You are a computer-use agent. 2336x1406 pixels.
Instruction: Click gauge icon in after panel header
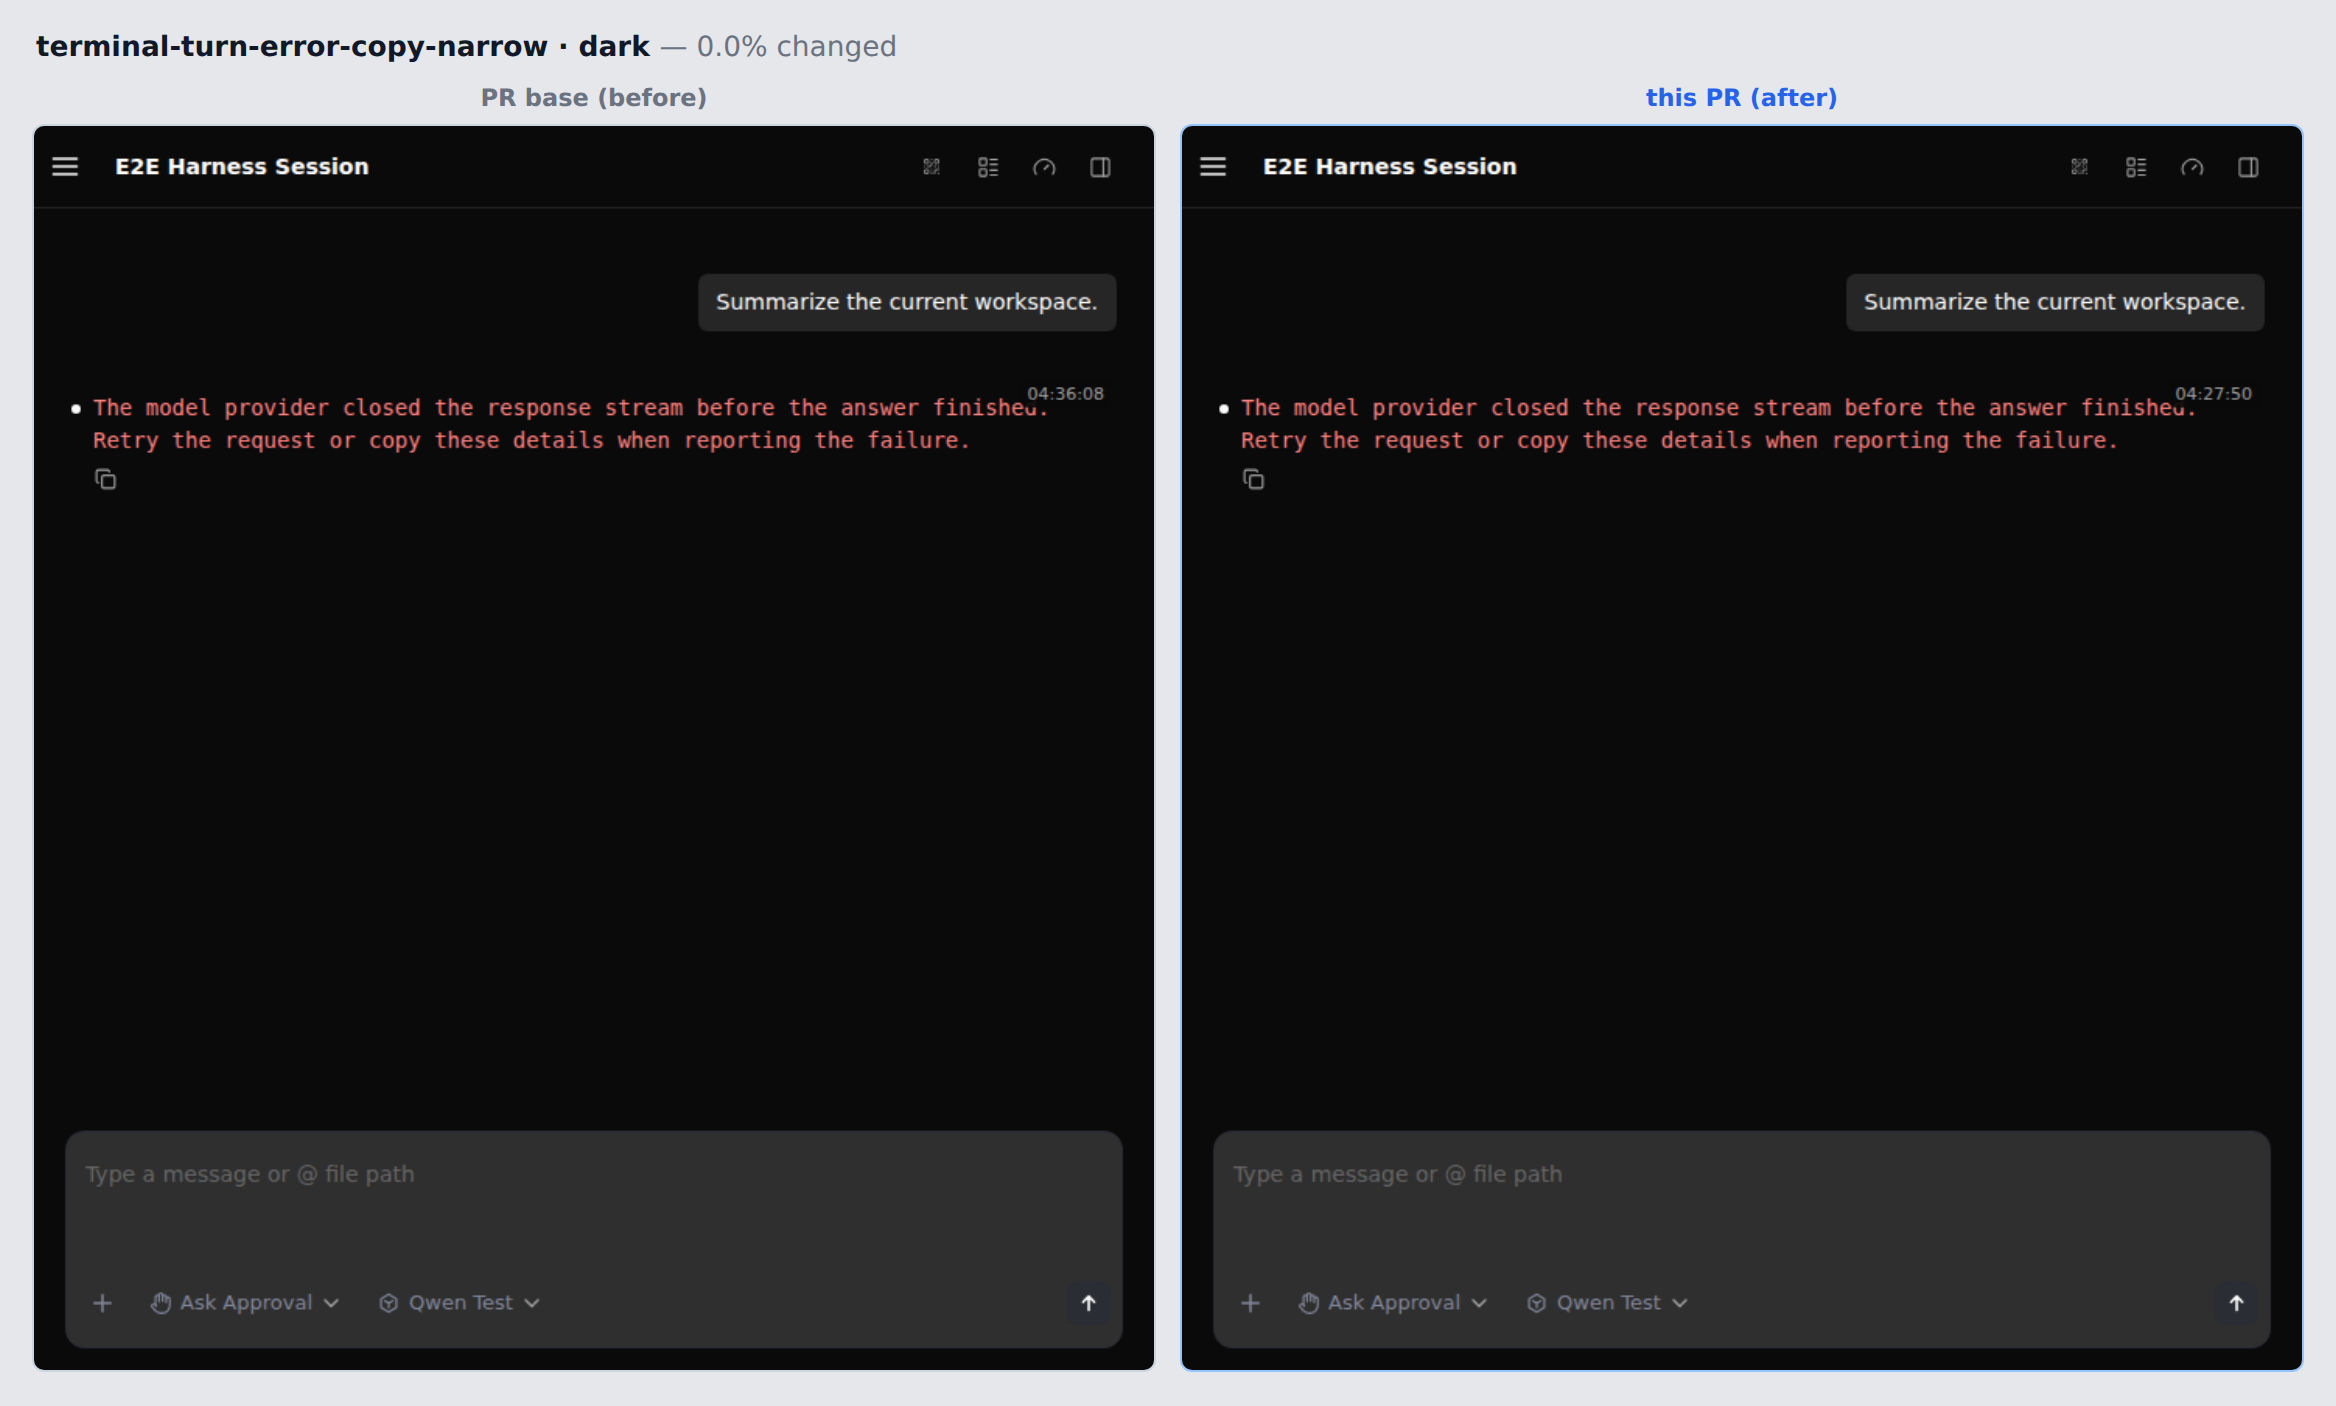click(2192, 167)
